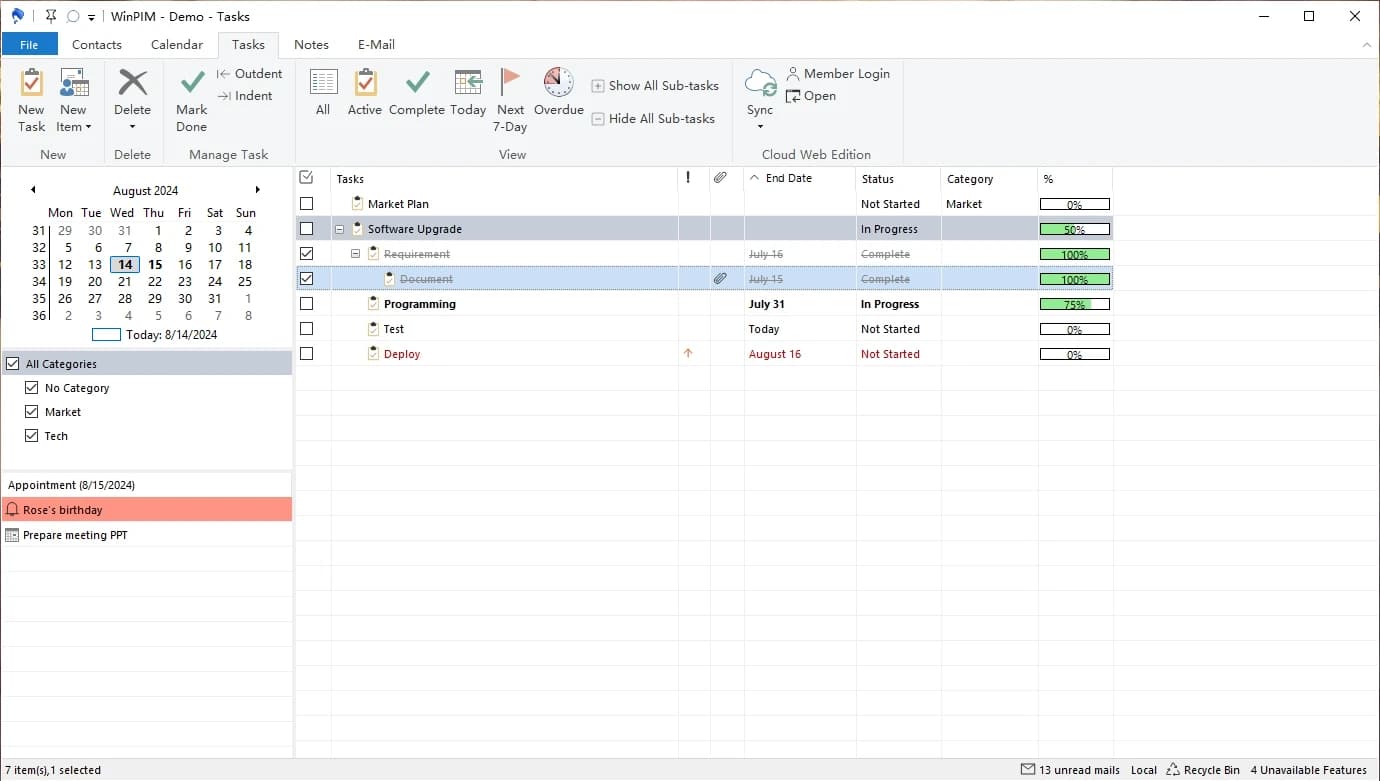This screenshot has height=781, width=1380.
Task: Toggle the Programming task checkbox
Action: tap(307, 304)
